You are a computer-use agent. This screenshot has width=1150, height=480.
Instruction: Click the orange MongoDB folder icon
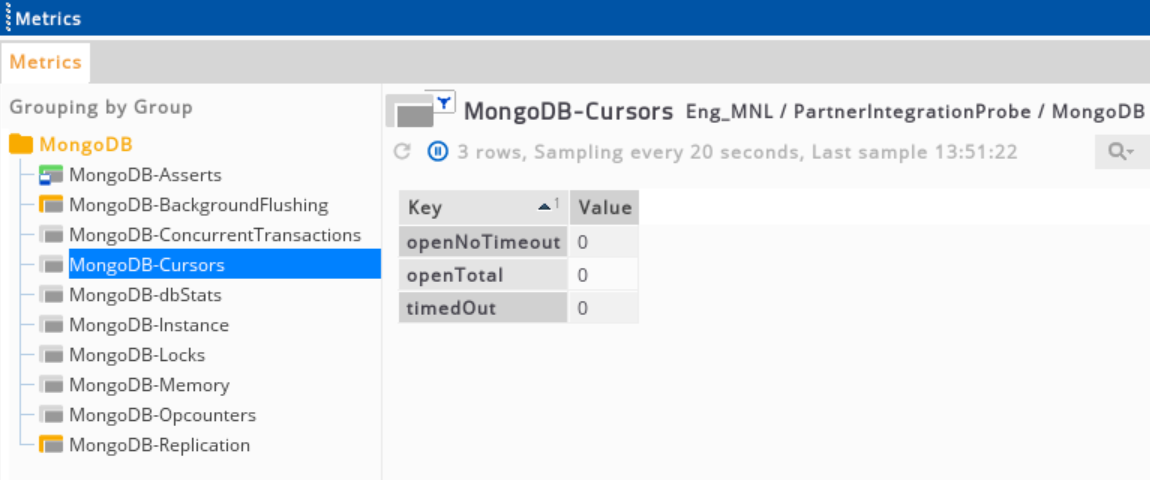22,144
